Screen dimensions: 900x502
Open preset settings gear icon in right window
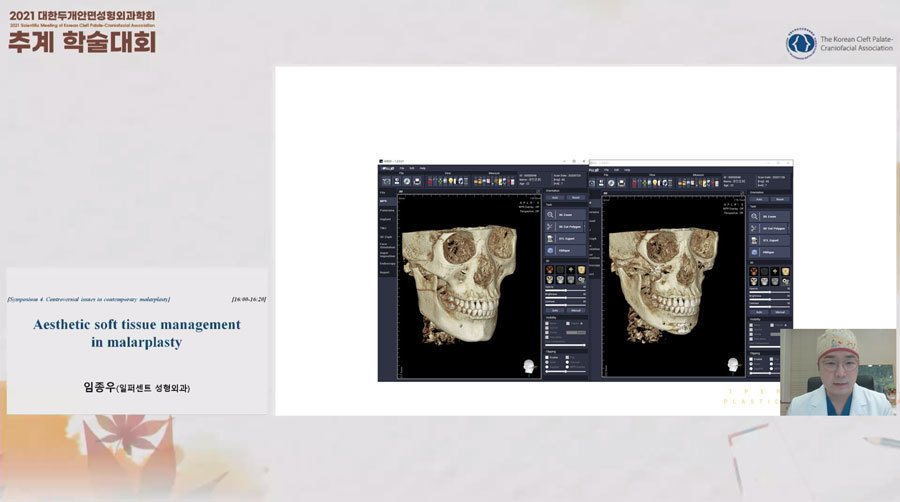[x=785, y=282]
